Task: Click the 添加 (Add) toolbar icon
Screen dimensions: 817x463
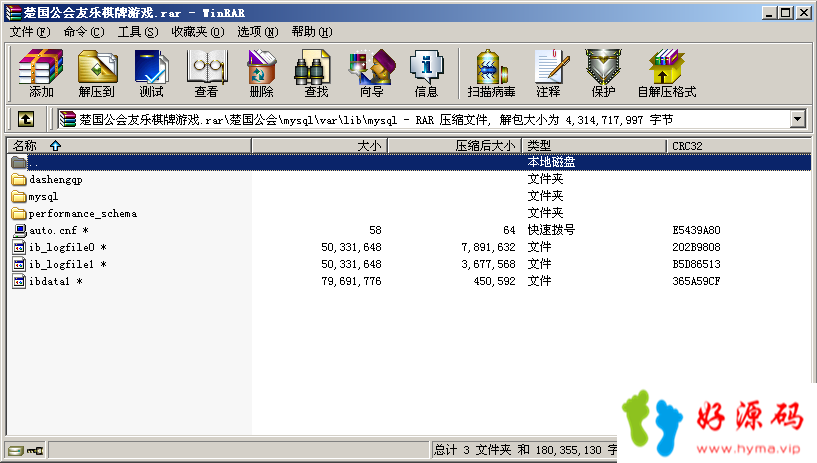Action: pos(41,66)
